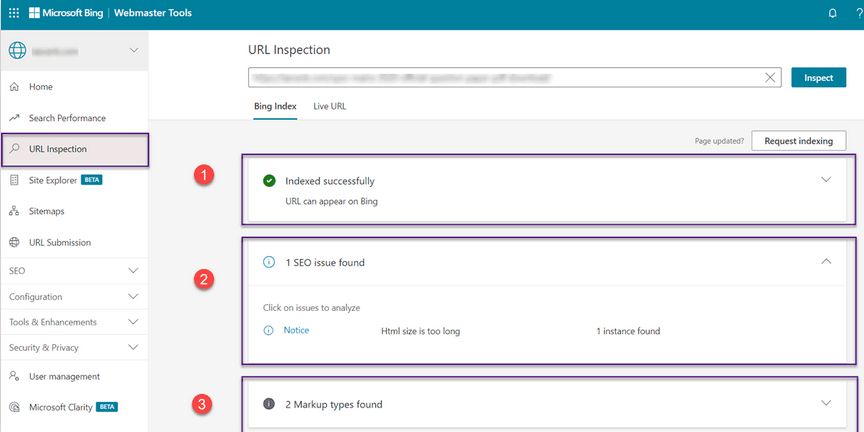Viewport: 864px width, 432px height.
Task: Expand the Indexed successfully panel chevron
Action: 826,180
